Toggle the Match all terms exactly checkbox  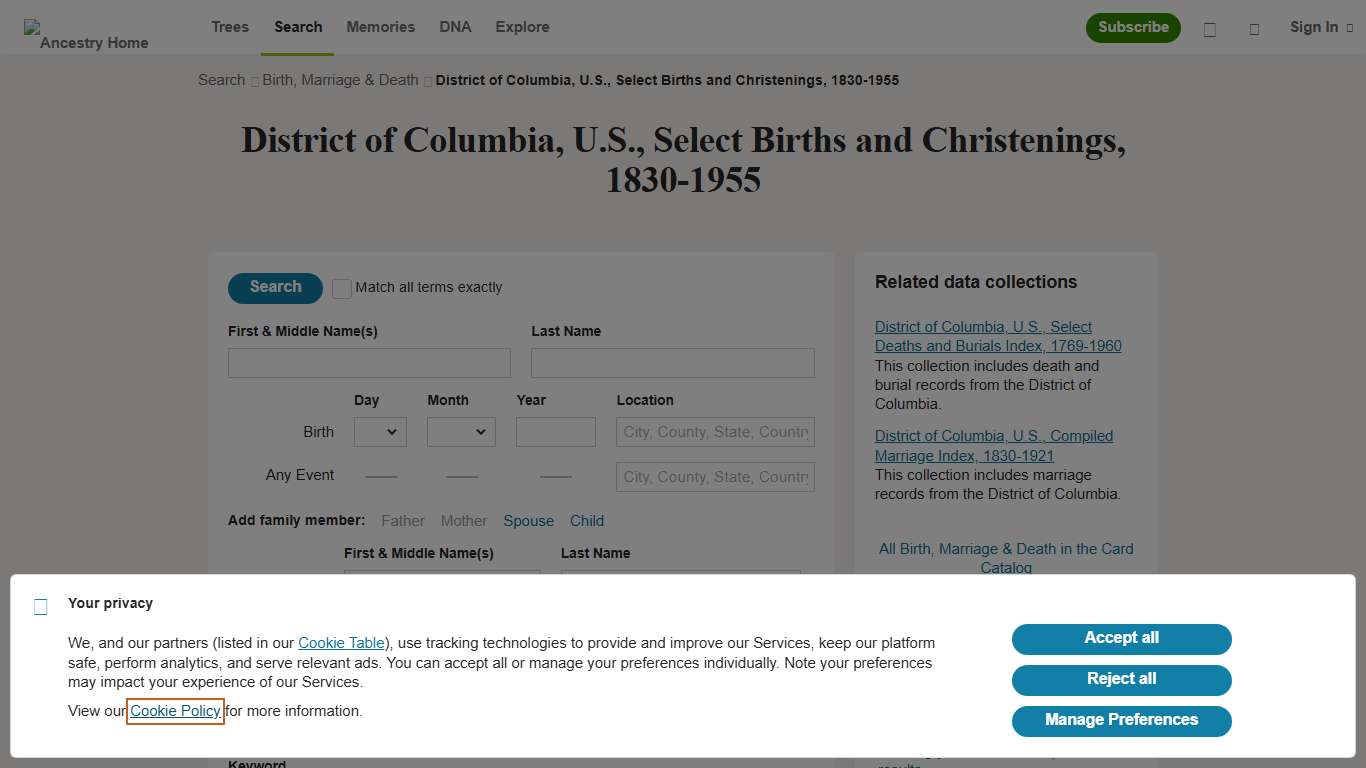point(341,288)
